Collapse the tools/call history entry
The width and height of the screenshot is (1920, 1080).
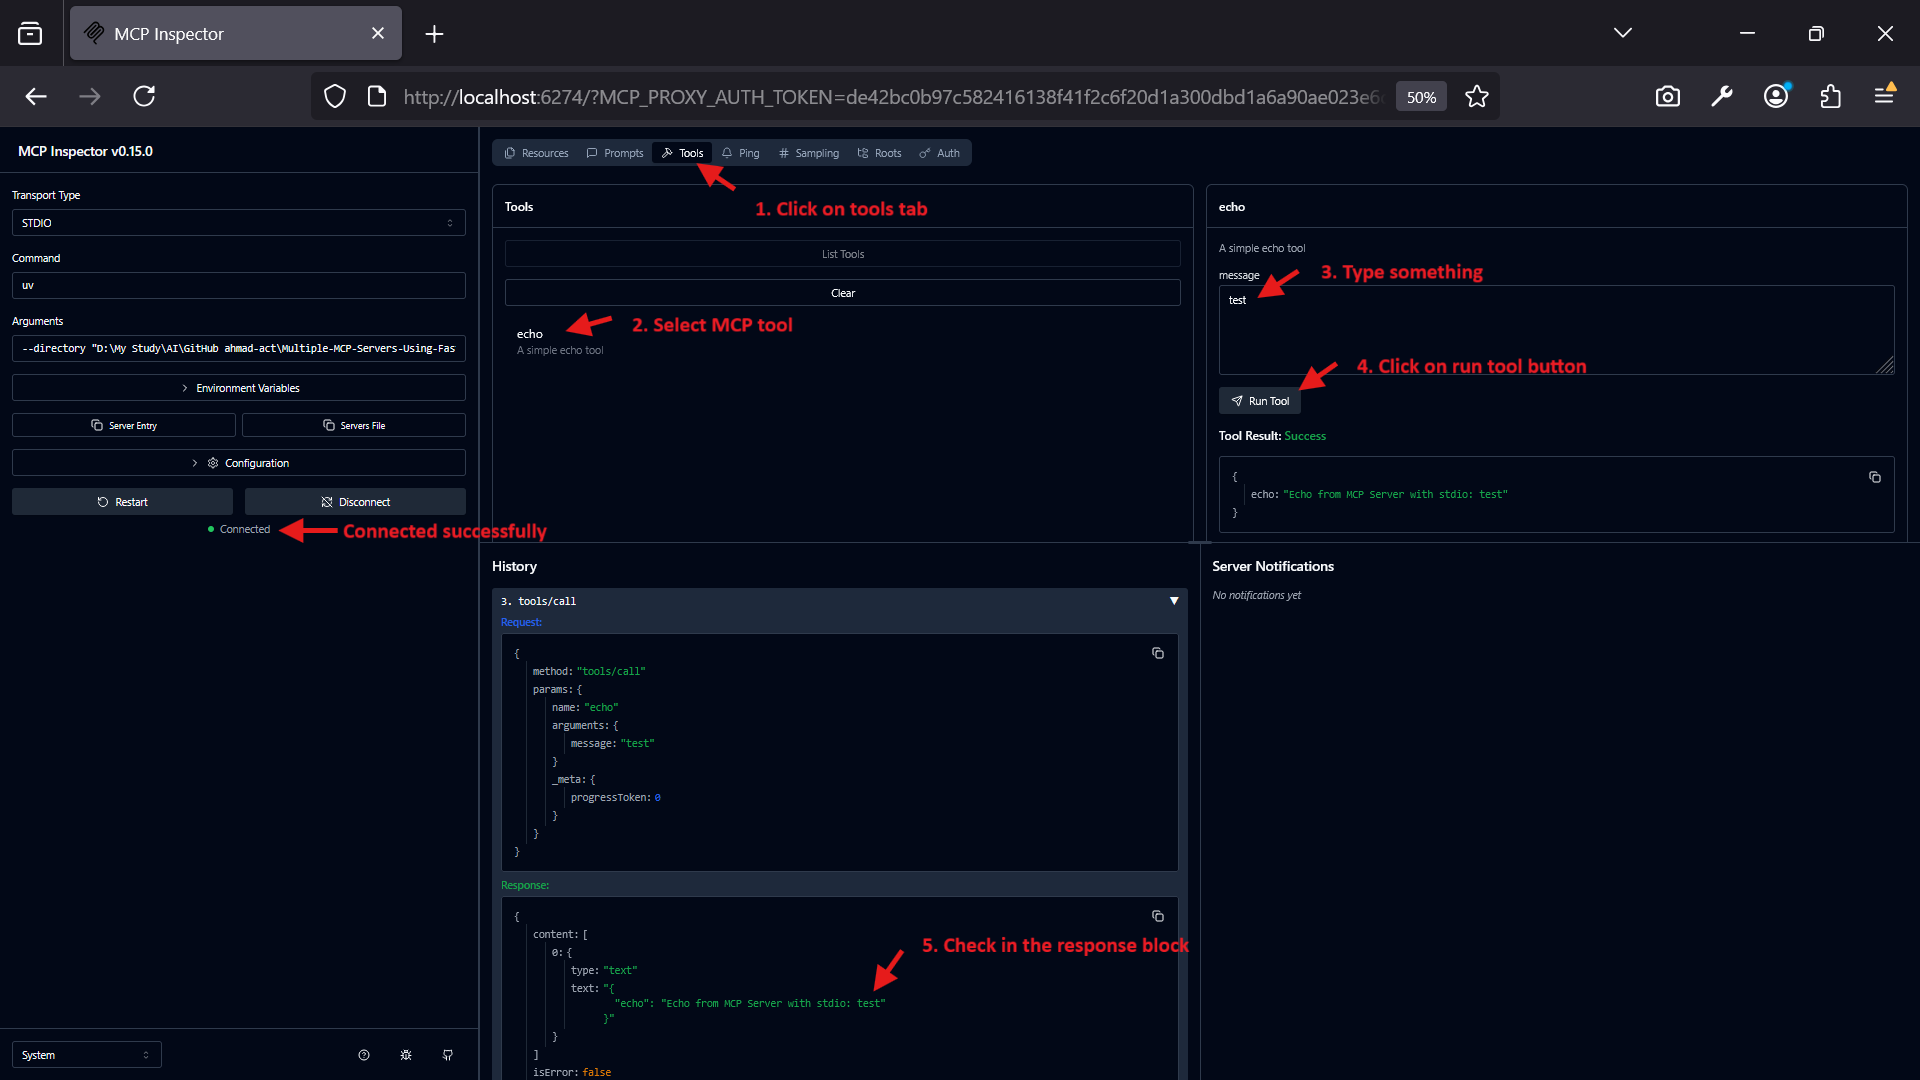click(x=1174, y=601)
